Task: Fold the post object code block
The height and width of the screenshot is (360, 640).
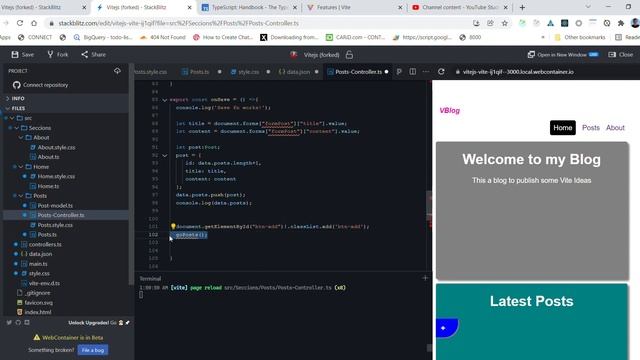Action: click(165, 156)
